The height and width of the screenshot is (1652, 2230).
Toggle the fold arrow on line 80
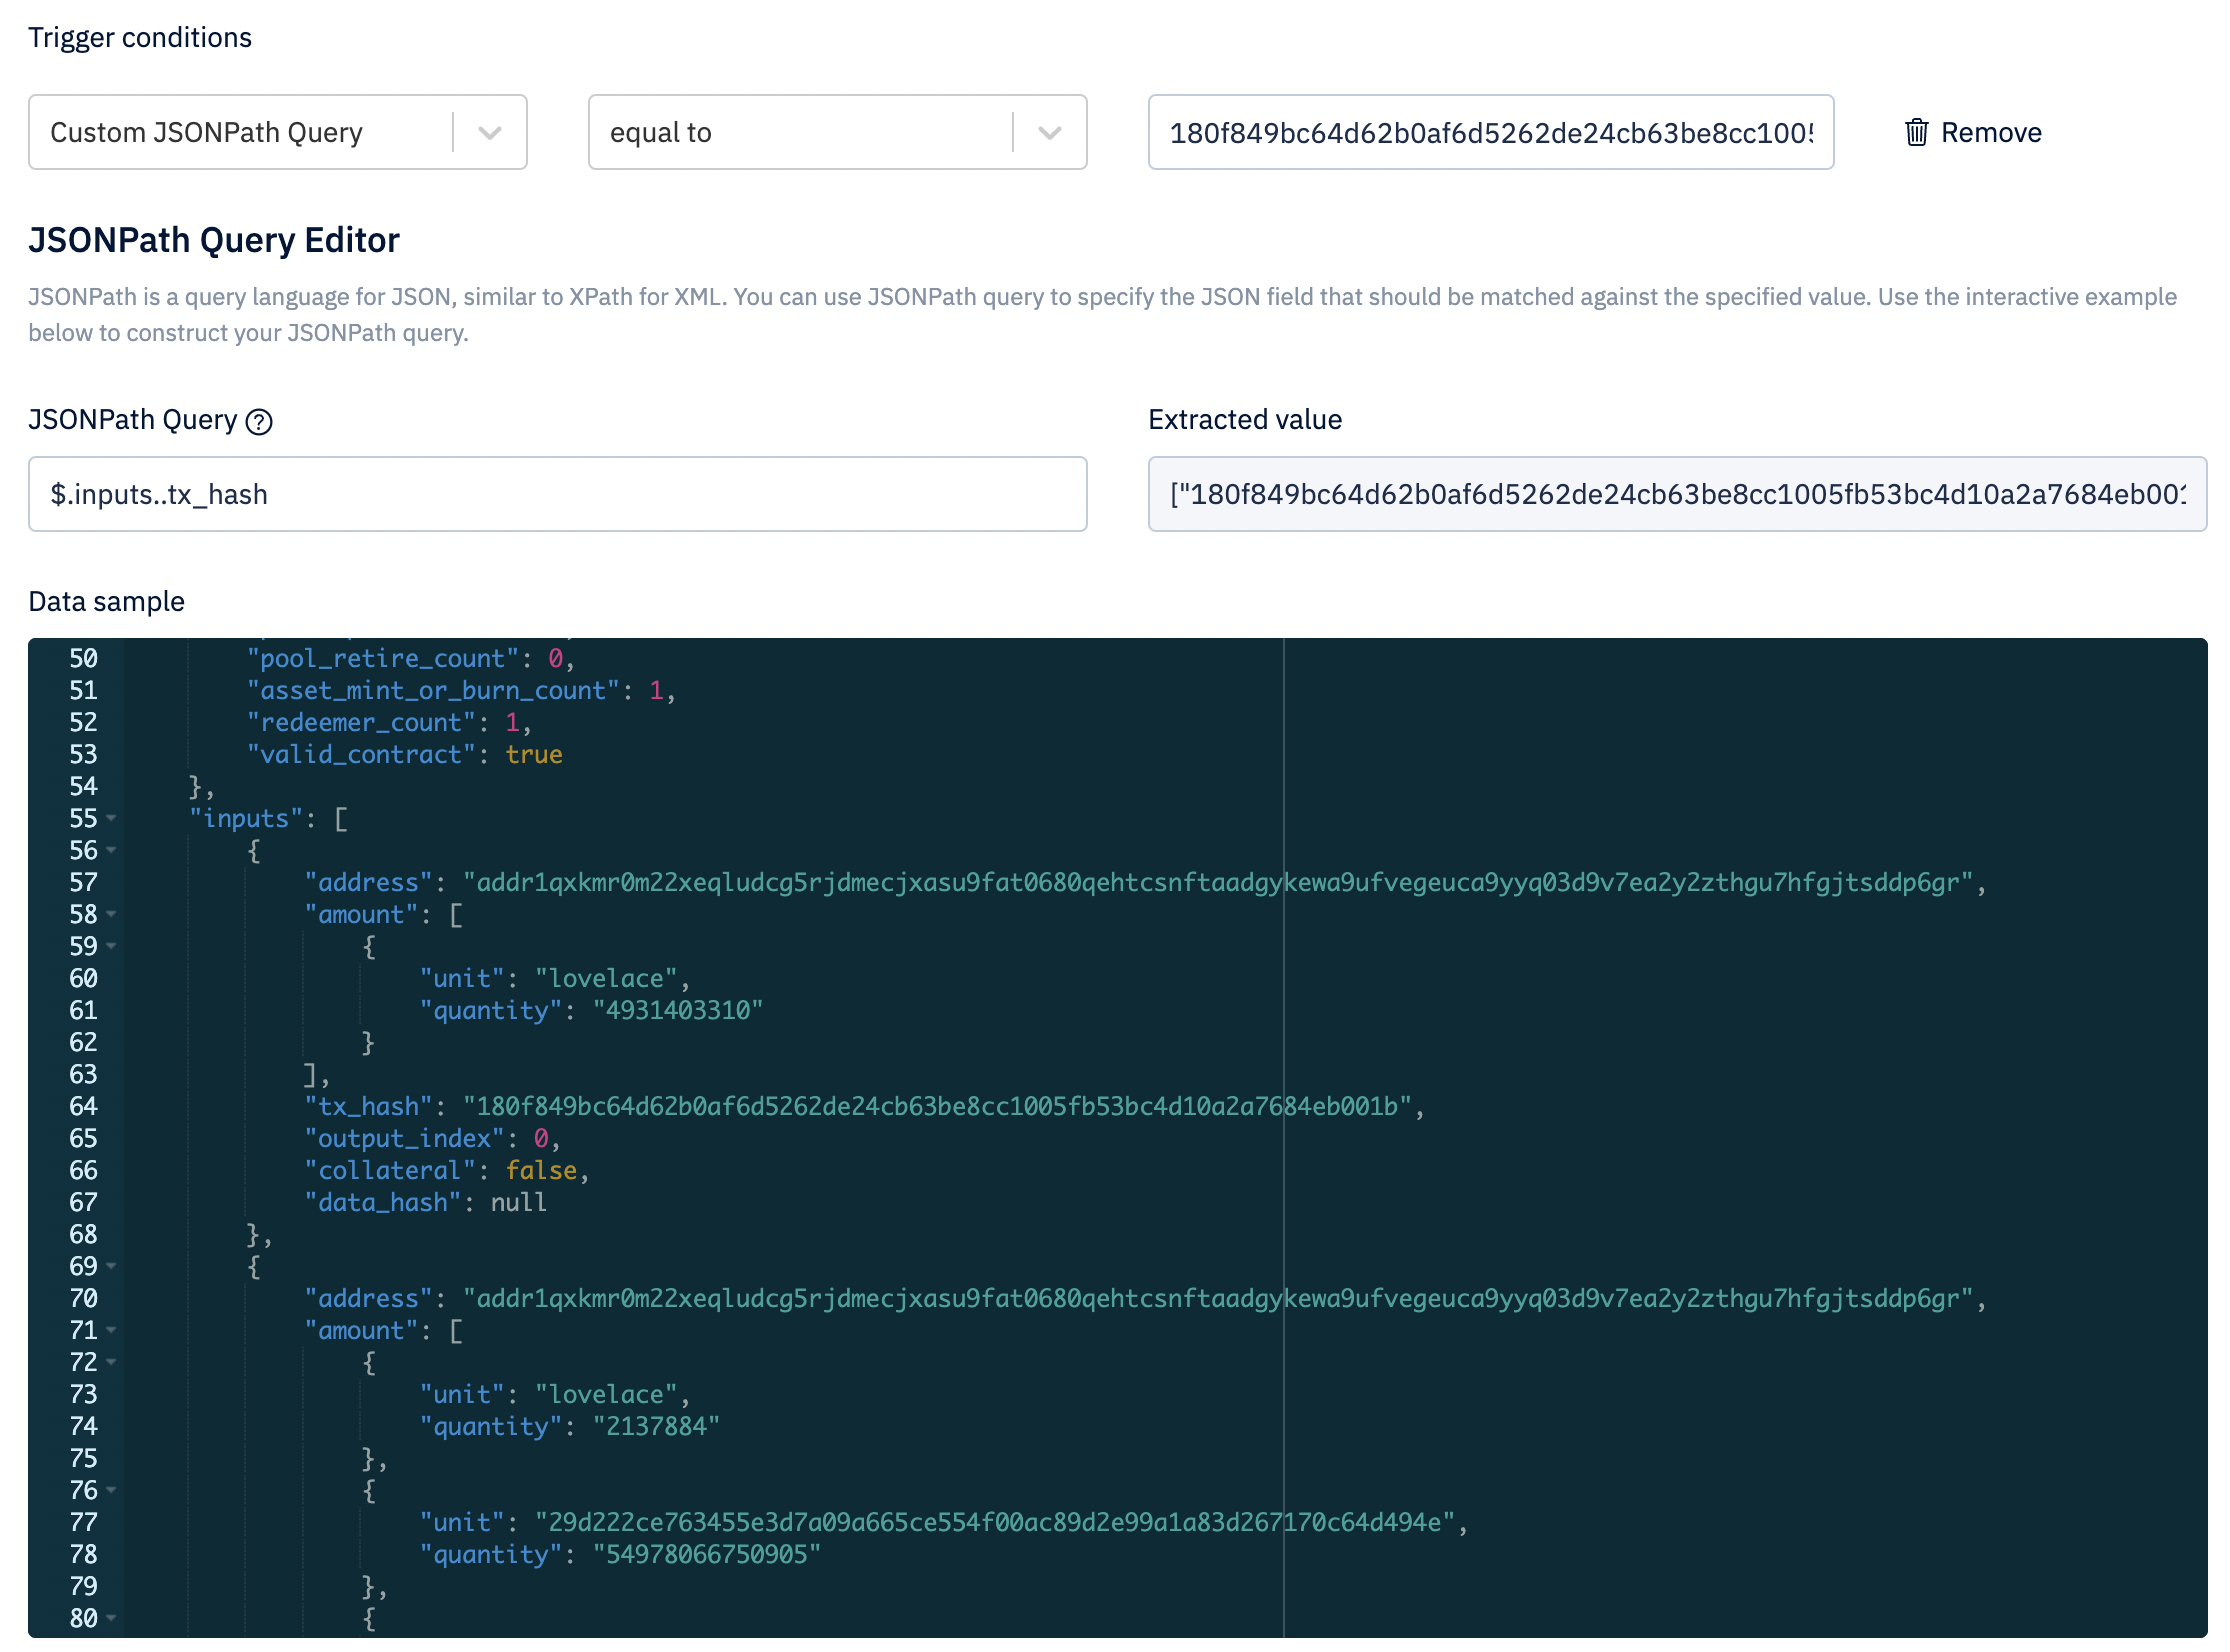click(111, 1618)
